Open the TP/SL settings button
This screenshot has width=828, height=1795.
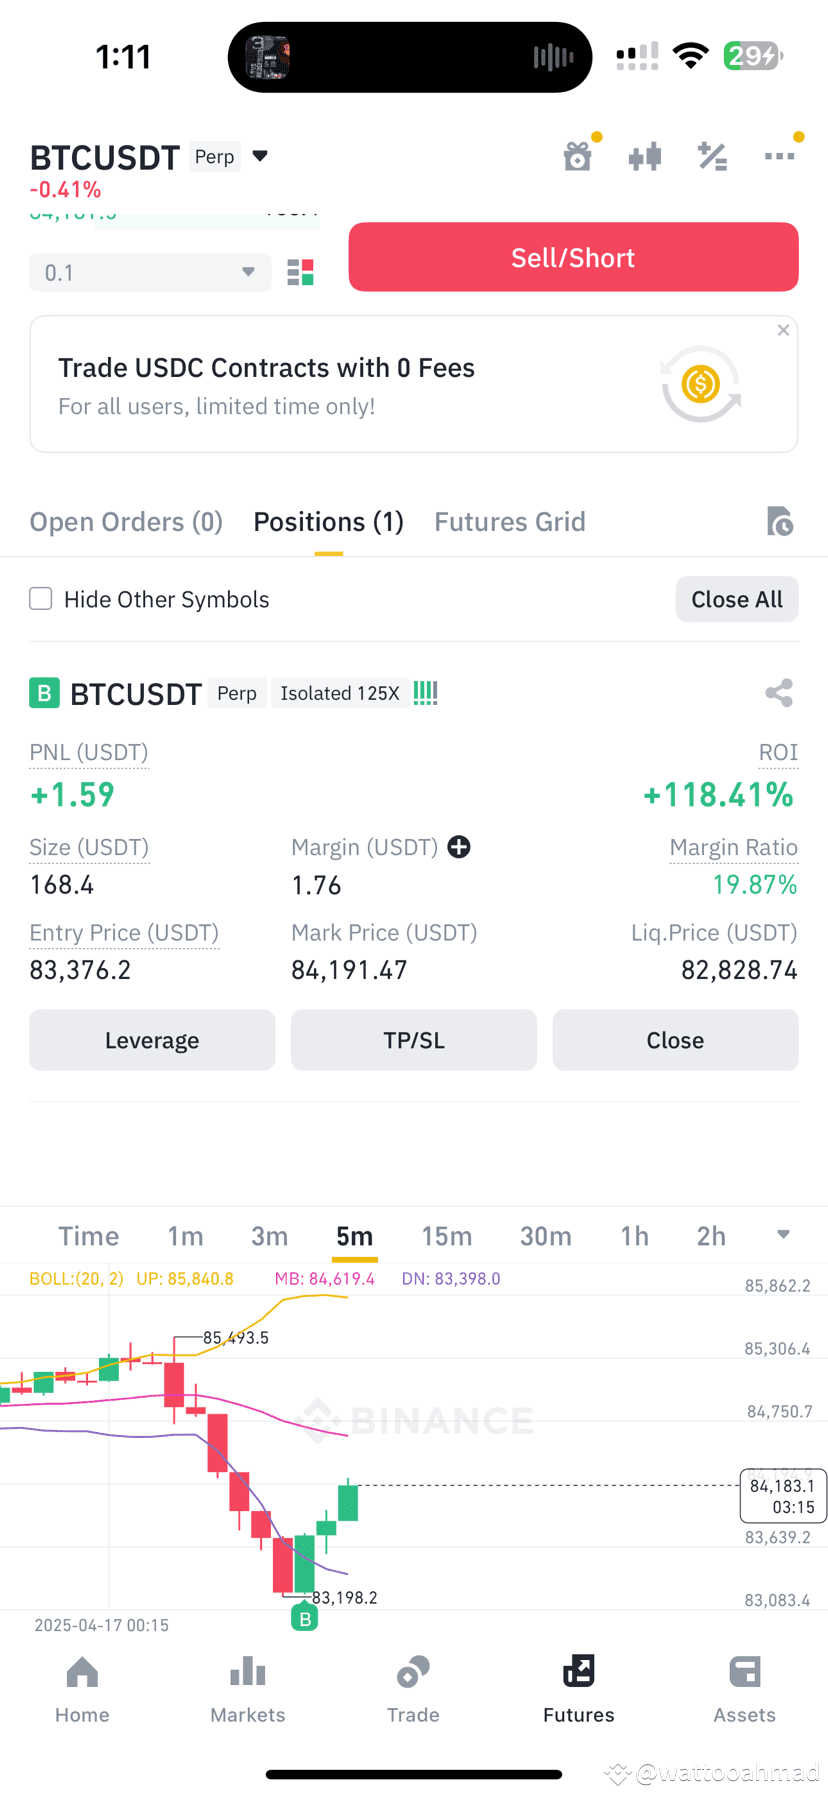(x=414, y=1040)
